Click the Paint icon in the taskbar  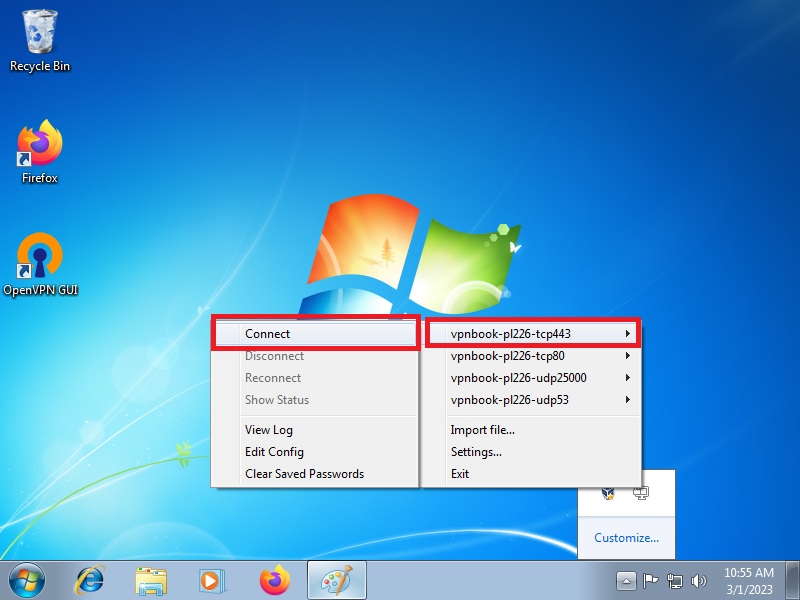336,580
